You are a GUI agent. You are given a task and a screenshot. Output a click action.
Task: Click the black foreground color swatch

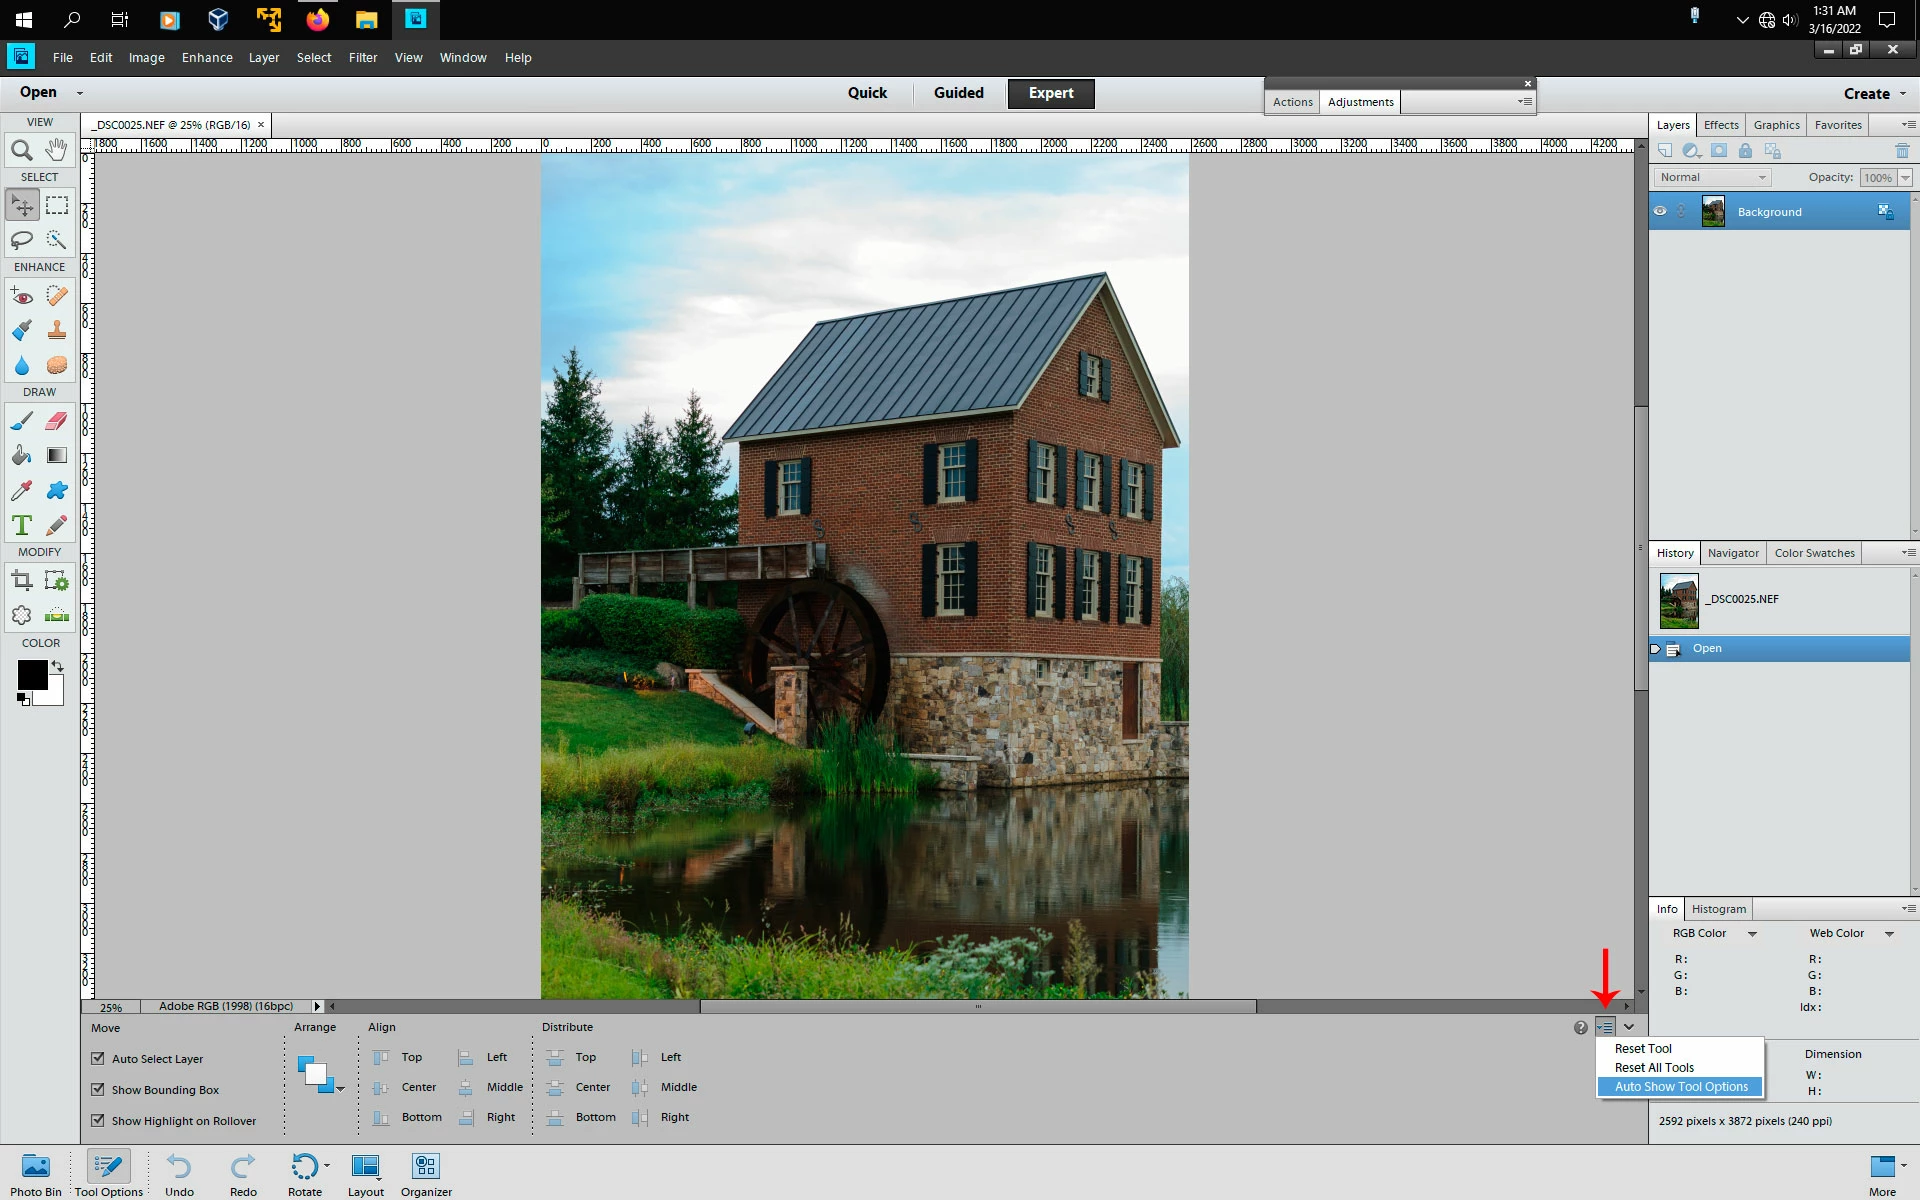point(31,675)
